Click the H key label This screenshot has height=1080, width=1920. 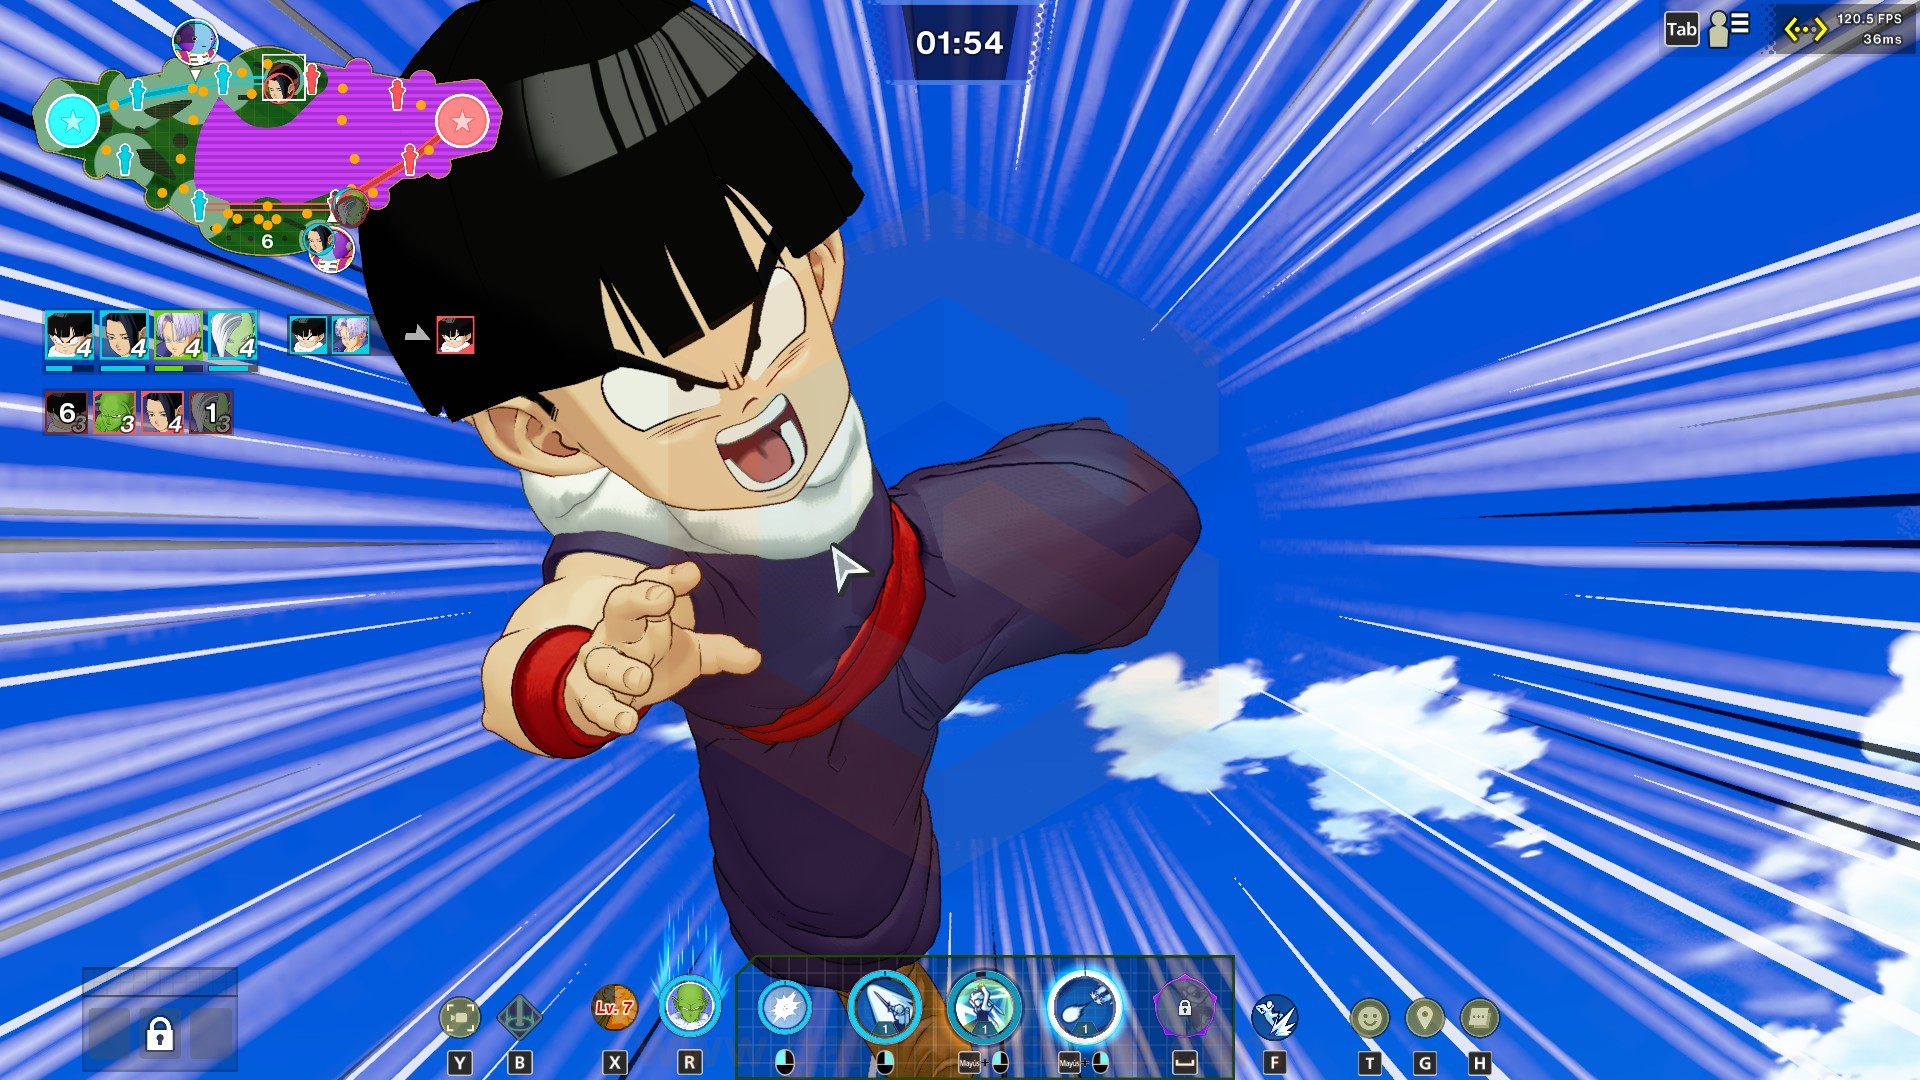click(x=1480, y=1062)
